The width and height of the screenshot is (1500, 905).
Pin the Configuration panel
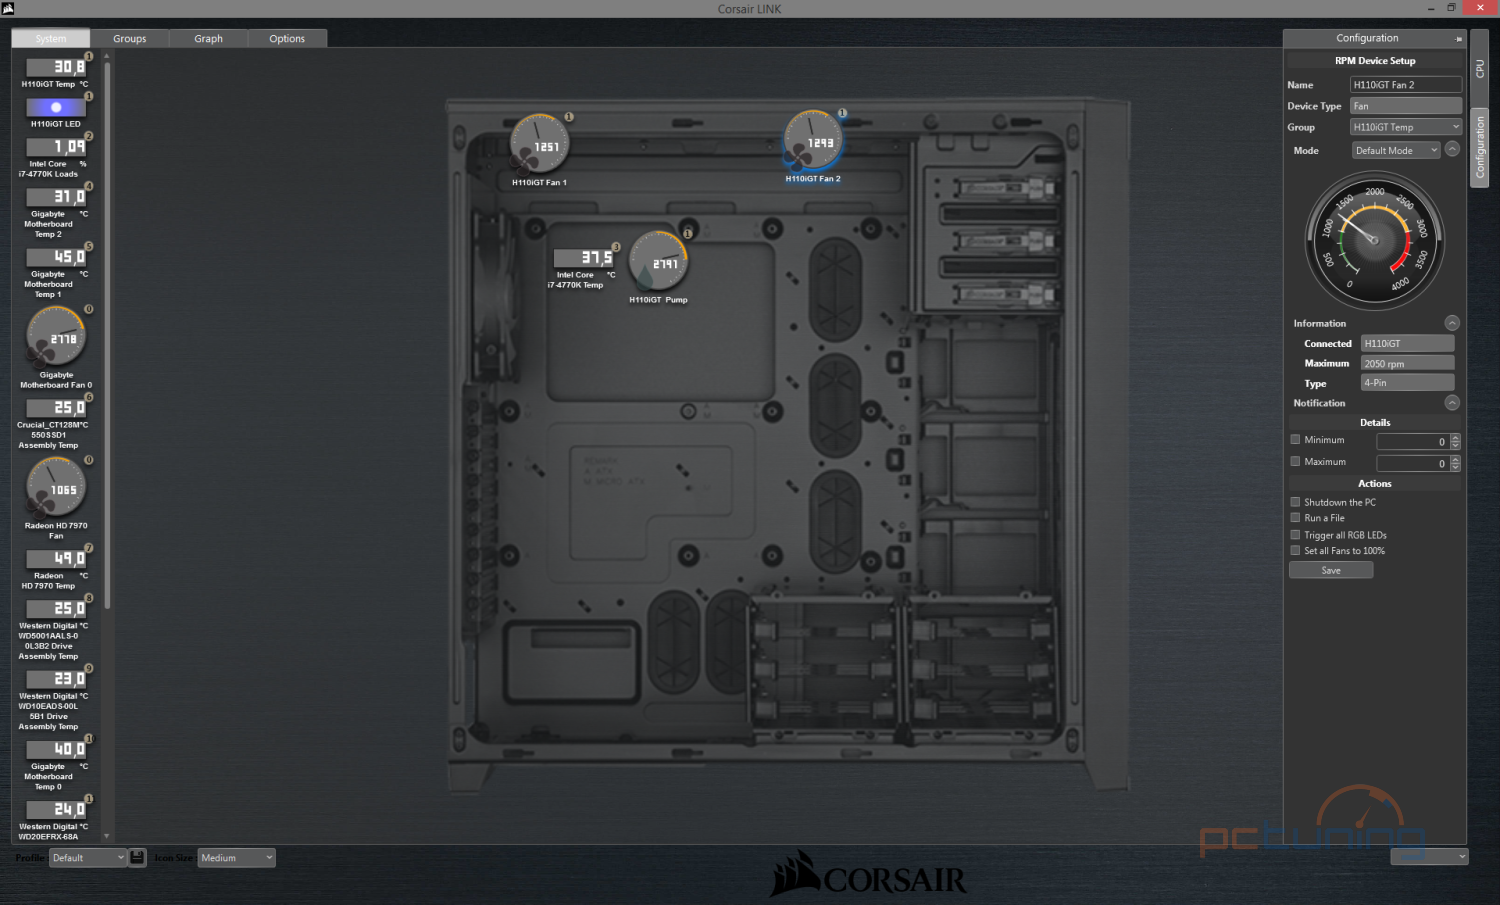click(1458, 39)
